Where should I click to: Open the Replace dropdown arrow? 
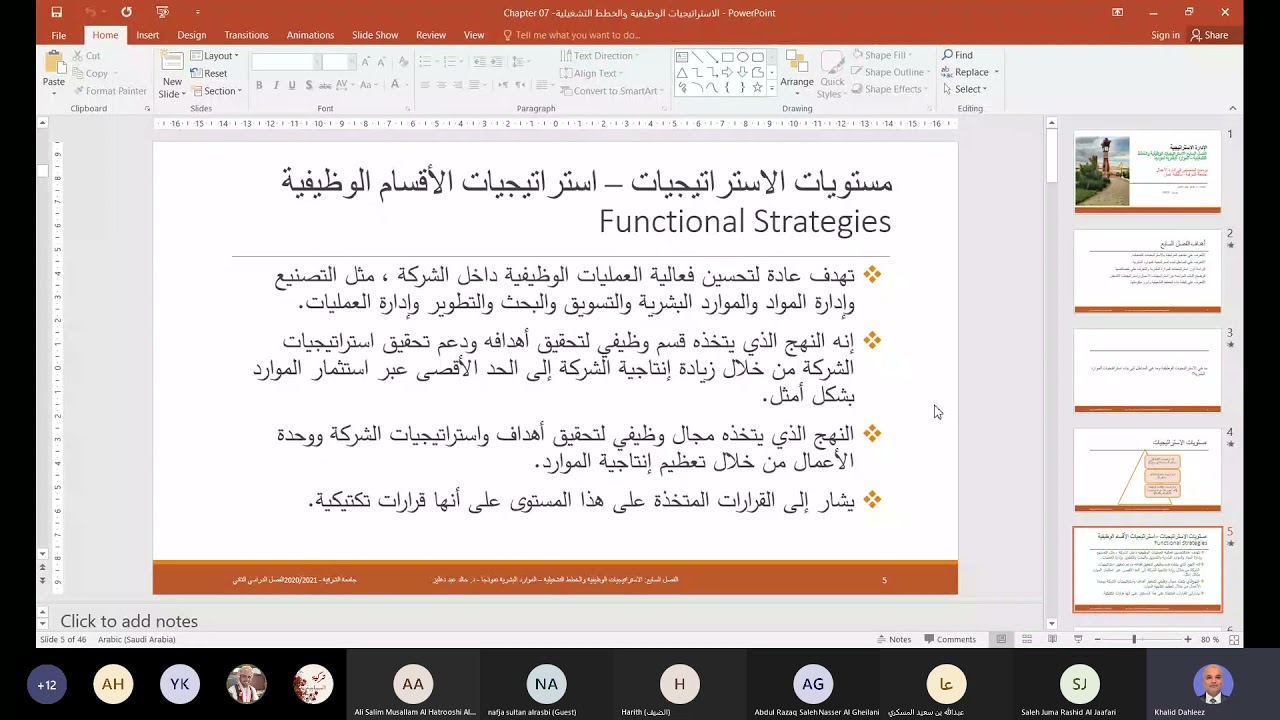click(996, 72)
